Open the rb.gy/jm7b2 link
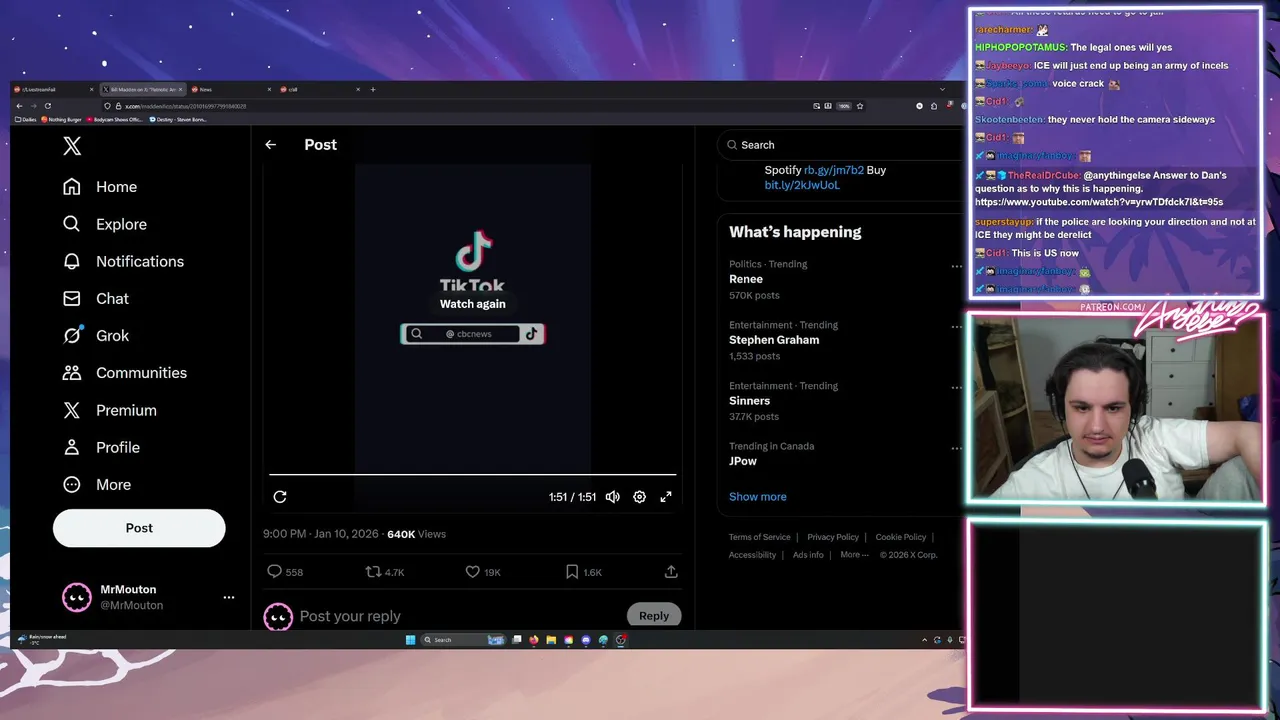Viewport: 1280px width, 720px height. [834, 170]
